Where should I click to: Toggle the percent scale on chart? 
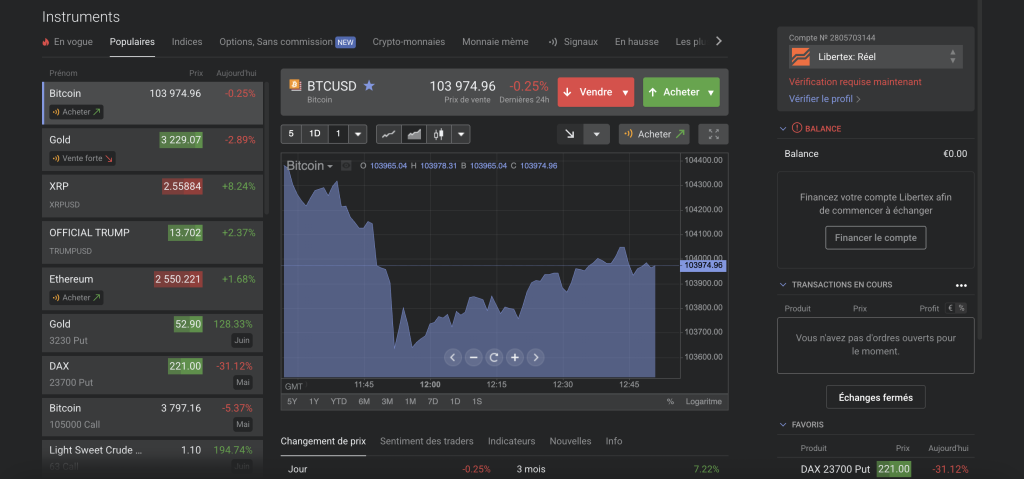670,401
